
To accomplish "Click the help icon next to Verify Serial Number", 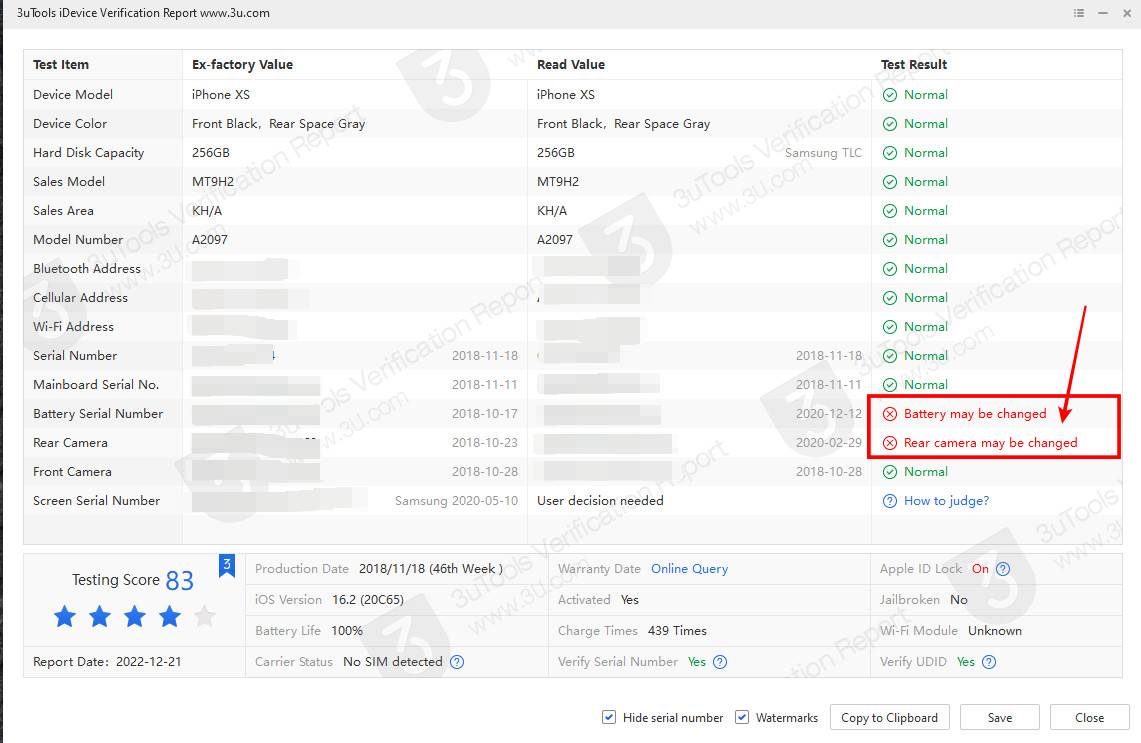I will (x=720, y=662).
